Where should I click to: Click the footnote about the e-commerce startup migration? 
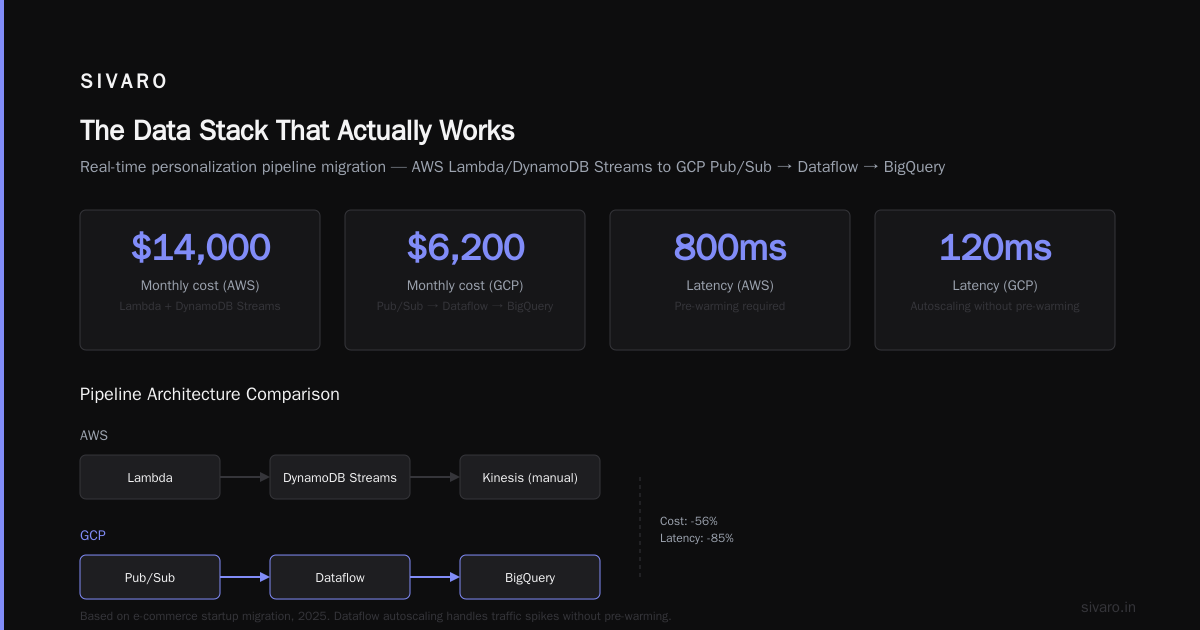click(x=376, y=616)
